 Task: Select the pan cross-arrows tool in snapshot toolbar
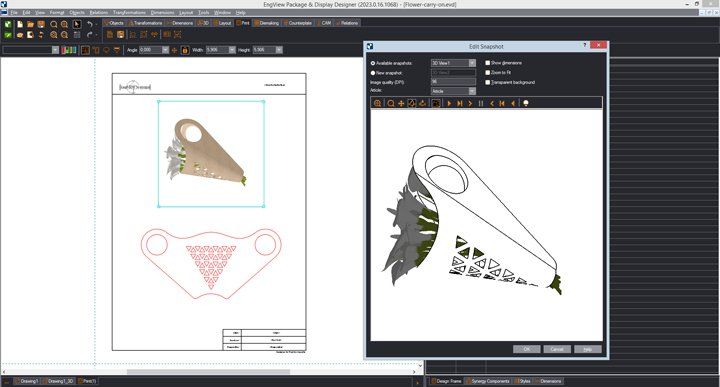[x=401, y=103]
